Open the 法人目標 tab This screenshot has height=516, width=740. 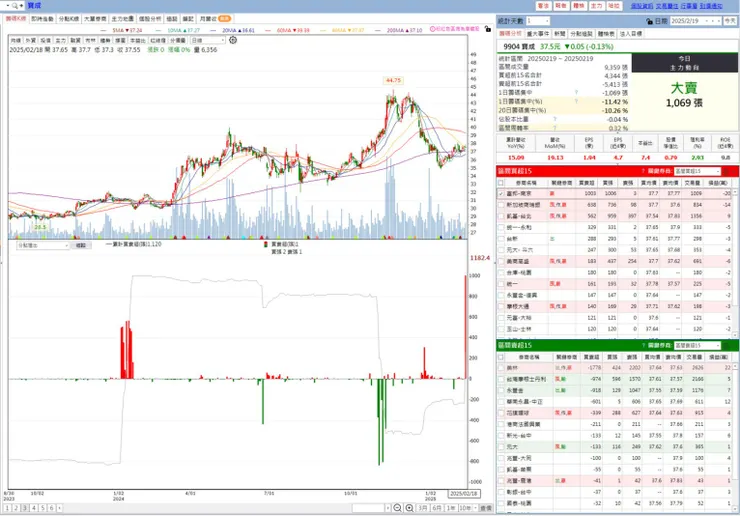(631, 34)
